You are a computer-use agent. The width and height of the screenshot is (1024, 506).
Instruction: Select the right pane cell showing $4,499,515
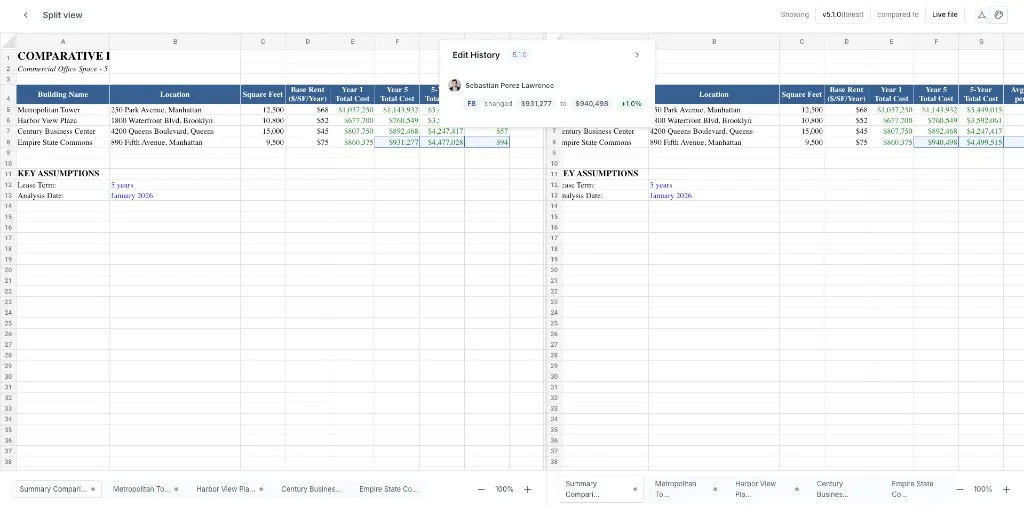click(981, 142)
